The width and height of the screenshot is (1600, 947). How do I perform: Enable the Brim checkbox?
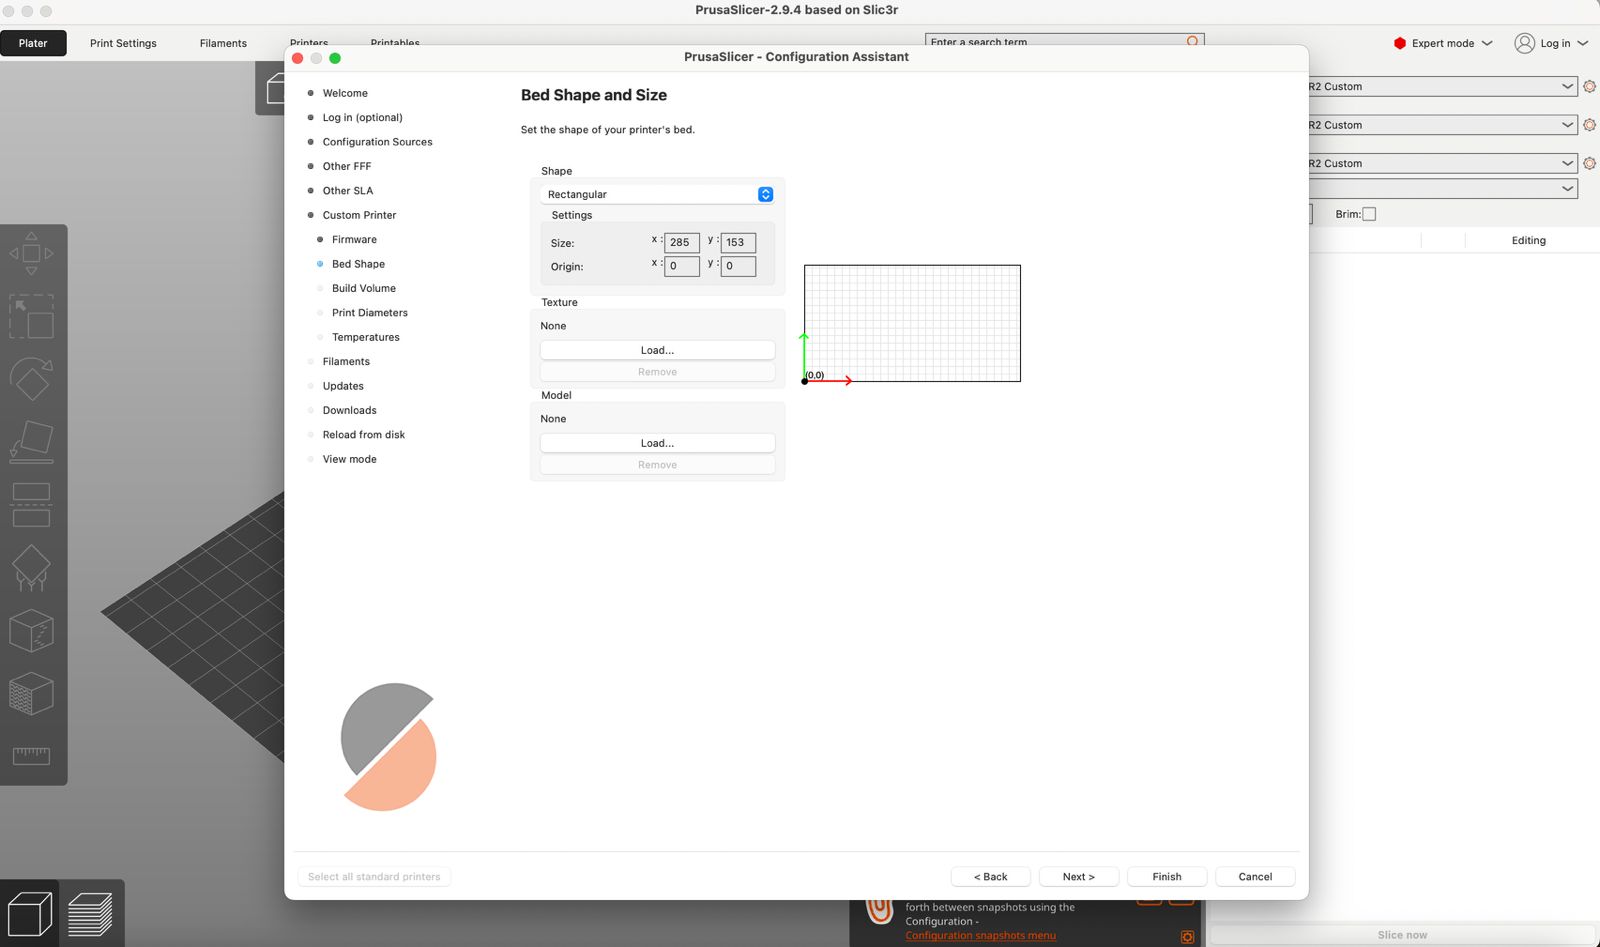[1369, 214]
